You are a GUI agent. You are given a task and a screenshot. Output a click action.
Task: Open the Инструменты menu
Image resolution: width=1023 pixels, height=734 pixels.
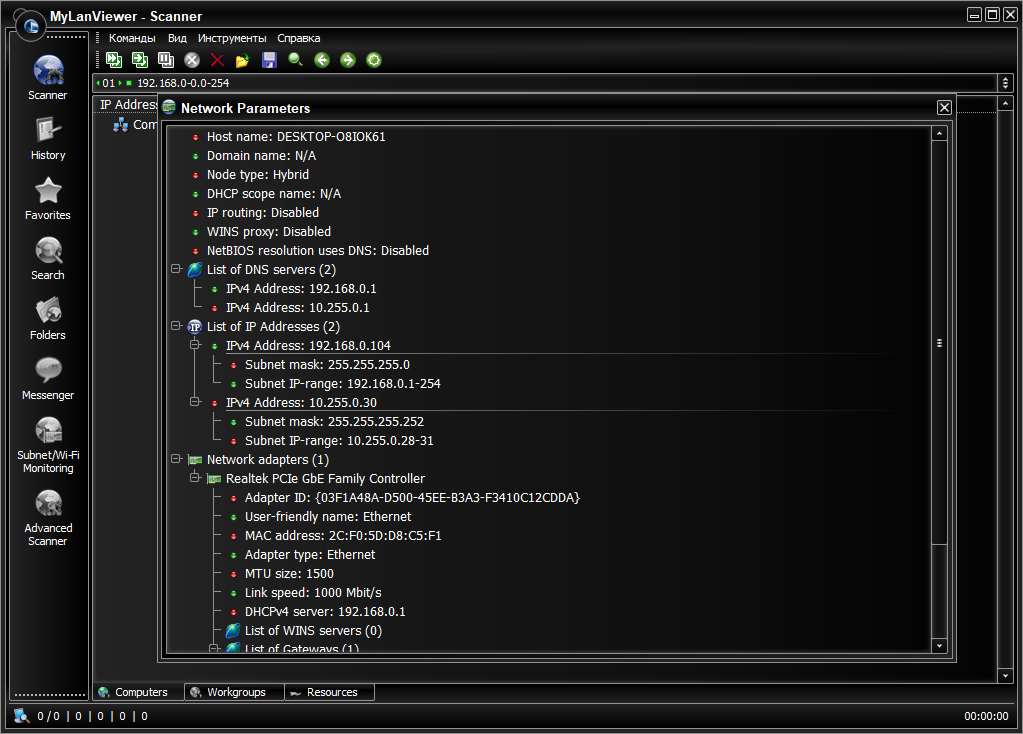232,38
